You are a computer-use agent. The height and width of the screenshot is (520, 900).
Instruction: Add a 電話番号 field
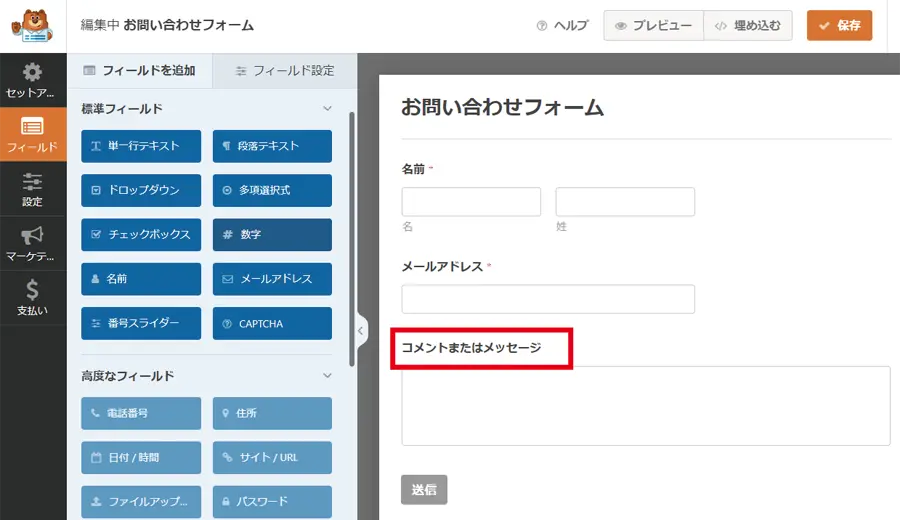point(141,413)
